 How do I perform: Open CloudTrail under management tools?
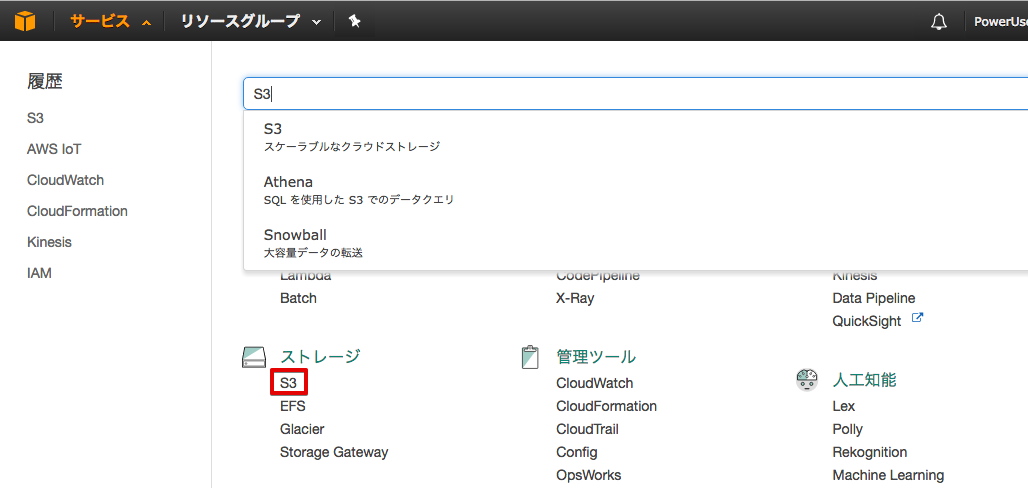click(587, 429)
